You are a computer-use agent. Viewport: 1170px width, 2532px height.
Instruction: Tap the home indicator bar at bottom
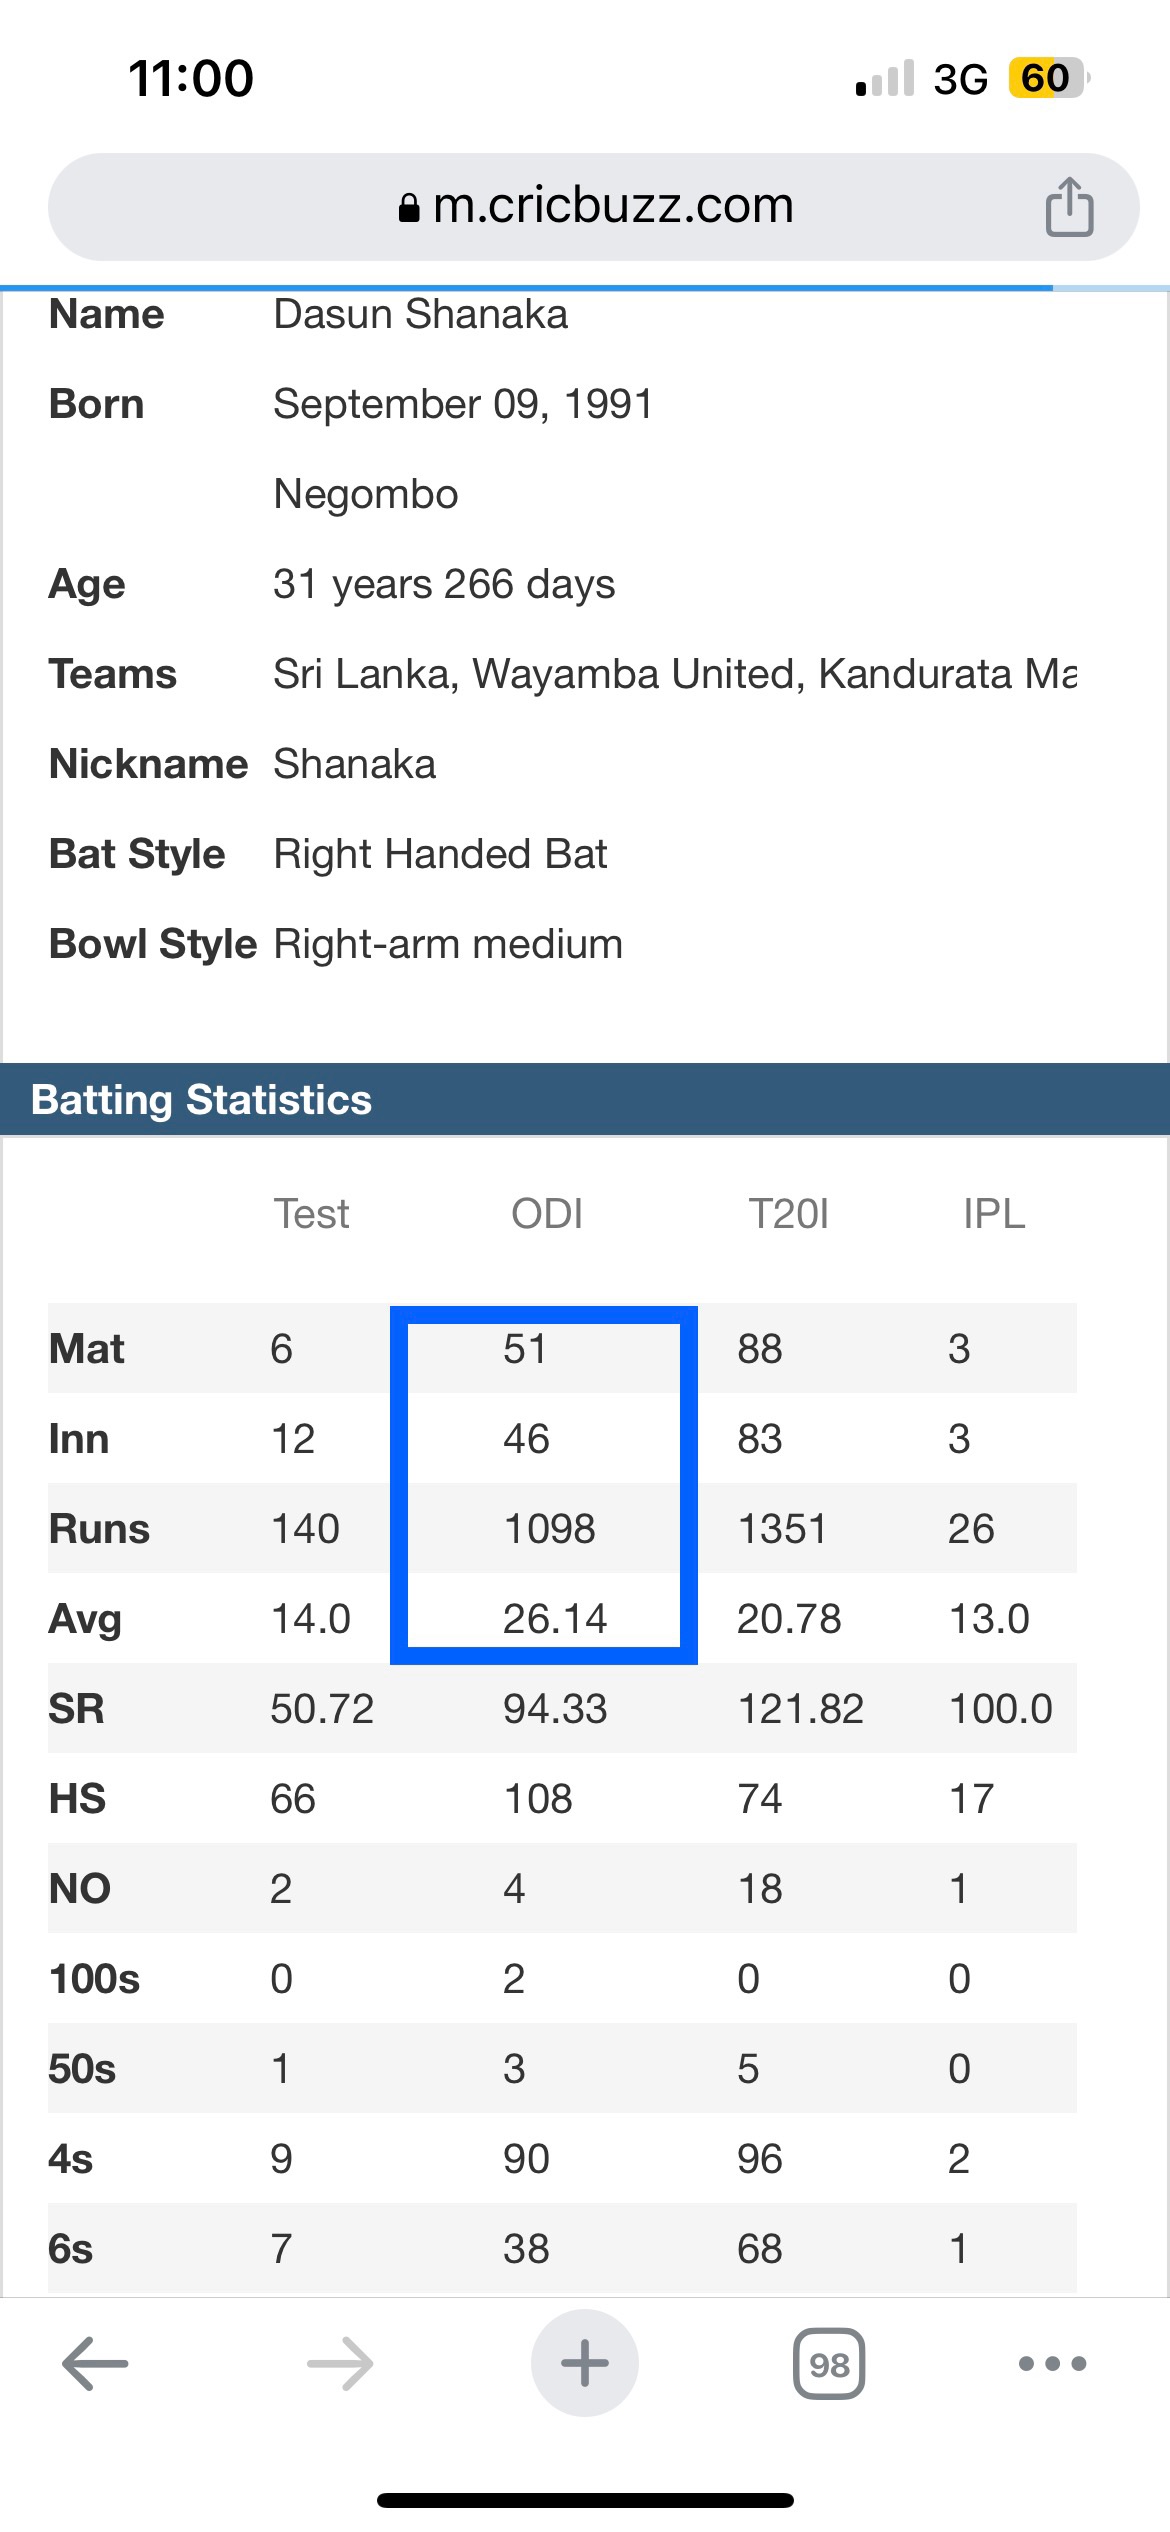[585, 2500]
